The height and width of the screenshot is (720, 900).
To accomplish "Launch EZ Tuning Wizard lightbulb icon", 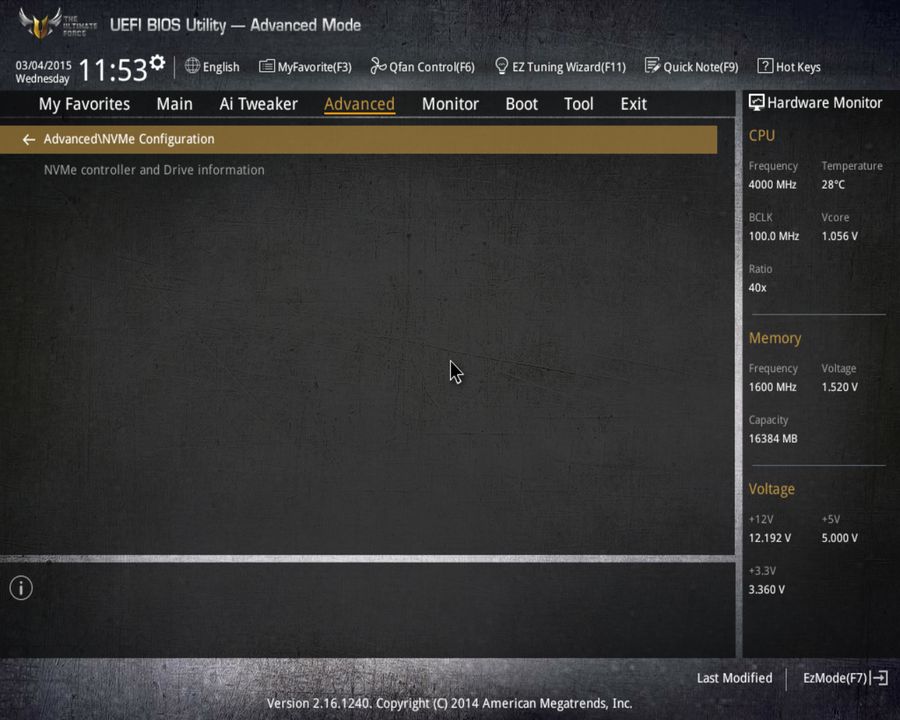I will tap(501, 66).
